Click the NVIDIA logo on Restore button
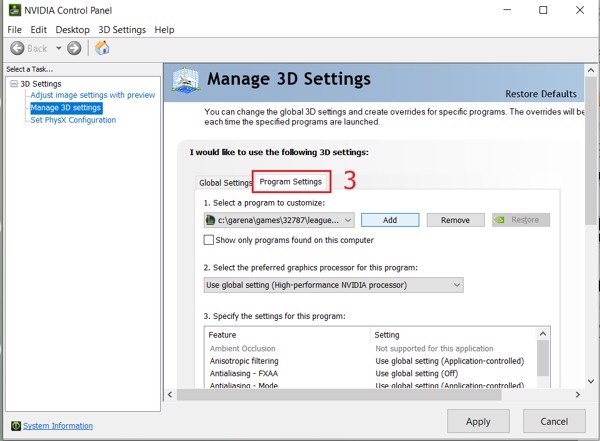This screenshot has height=441, width=600. tap(499, 220)
